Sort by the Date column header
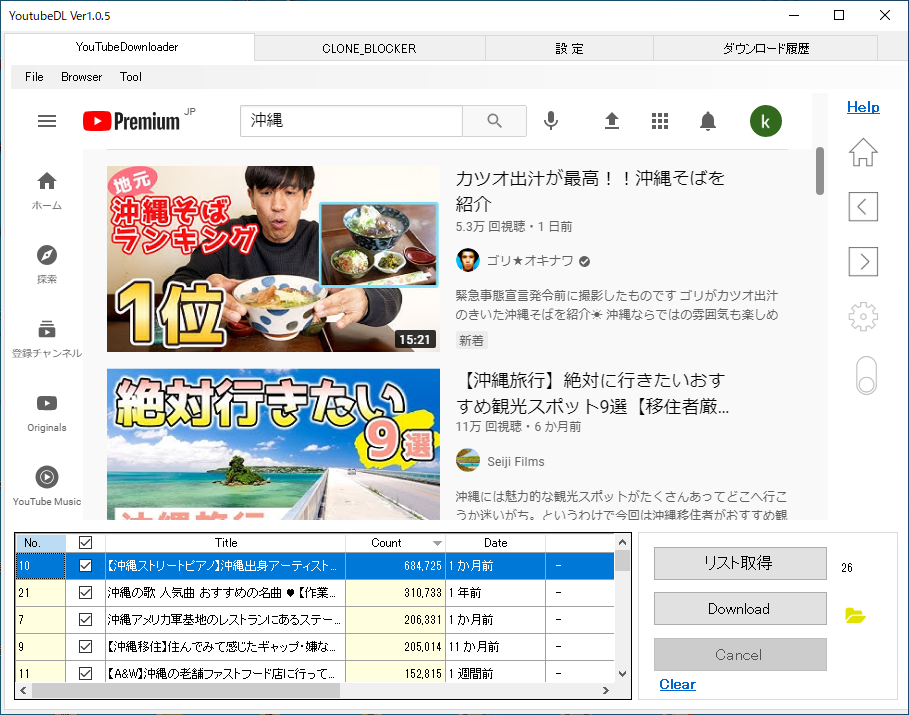The image size is (909, 715). click(496, 543)
